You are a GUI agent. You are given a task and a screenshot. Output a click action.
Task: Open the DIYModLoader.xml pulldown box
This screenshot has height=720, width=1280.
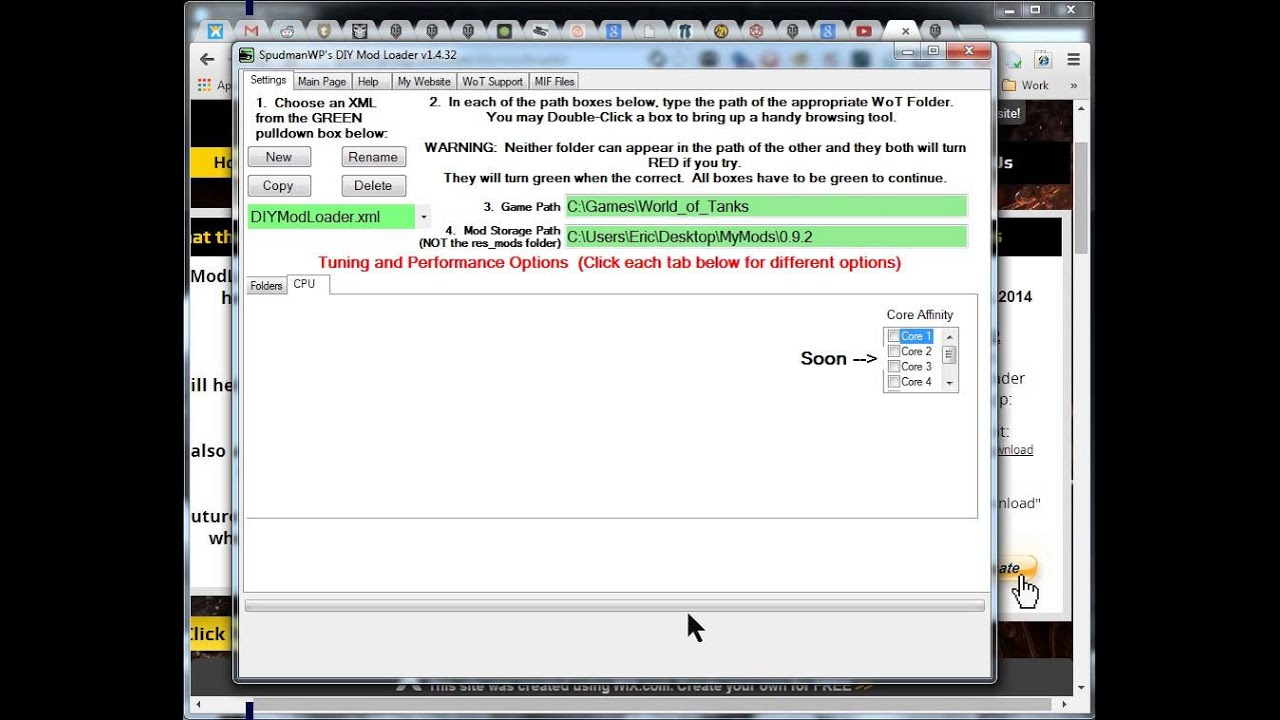(424, 217)
